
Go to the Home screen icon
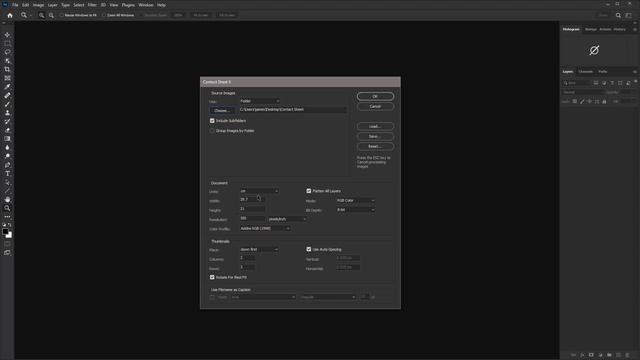pyautogui.click(x=10, y=15)
